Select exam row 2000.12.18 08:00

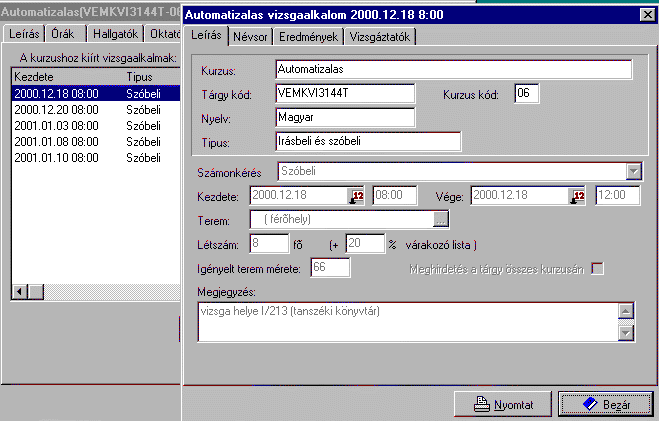[x=96, y=93]
